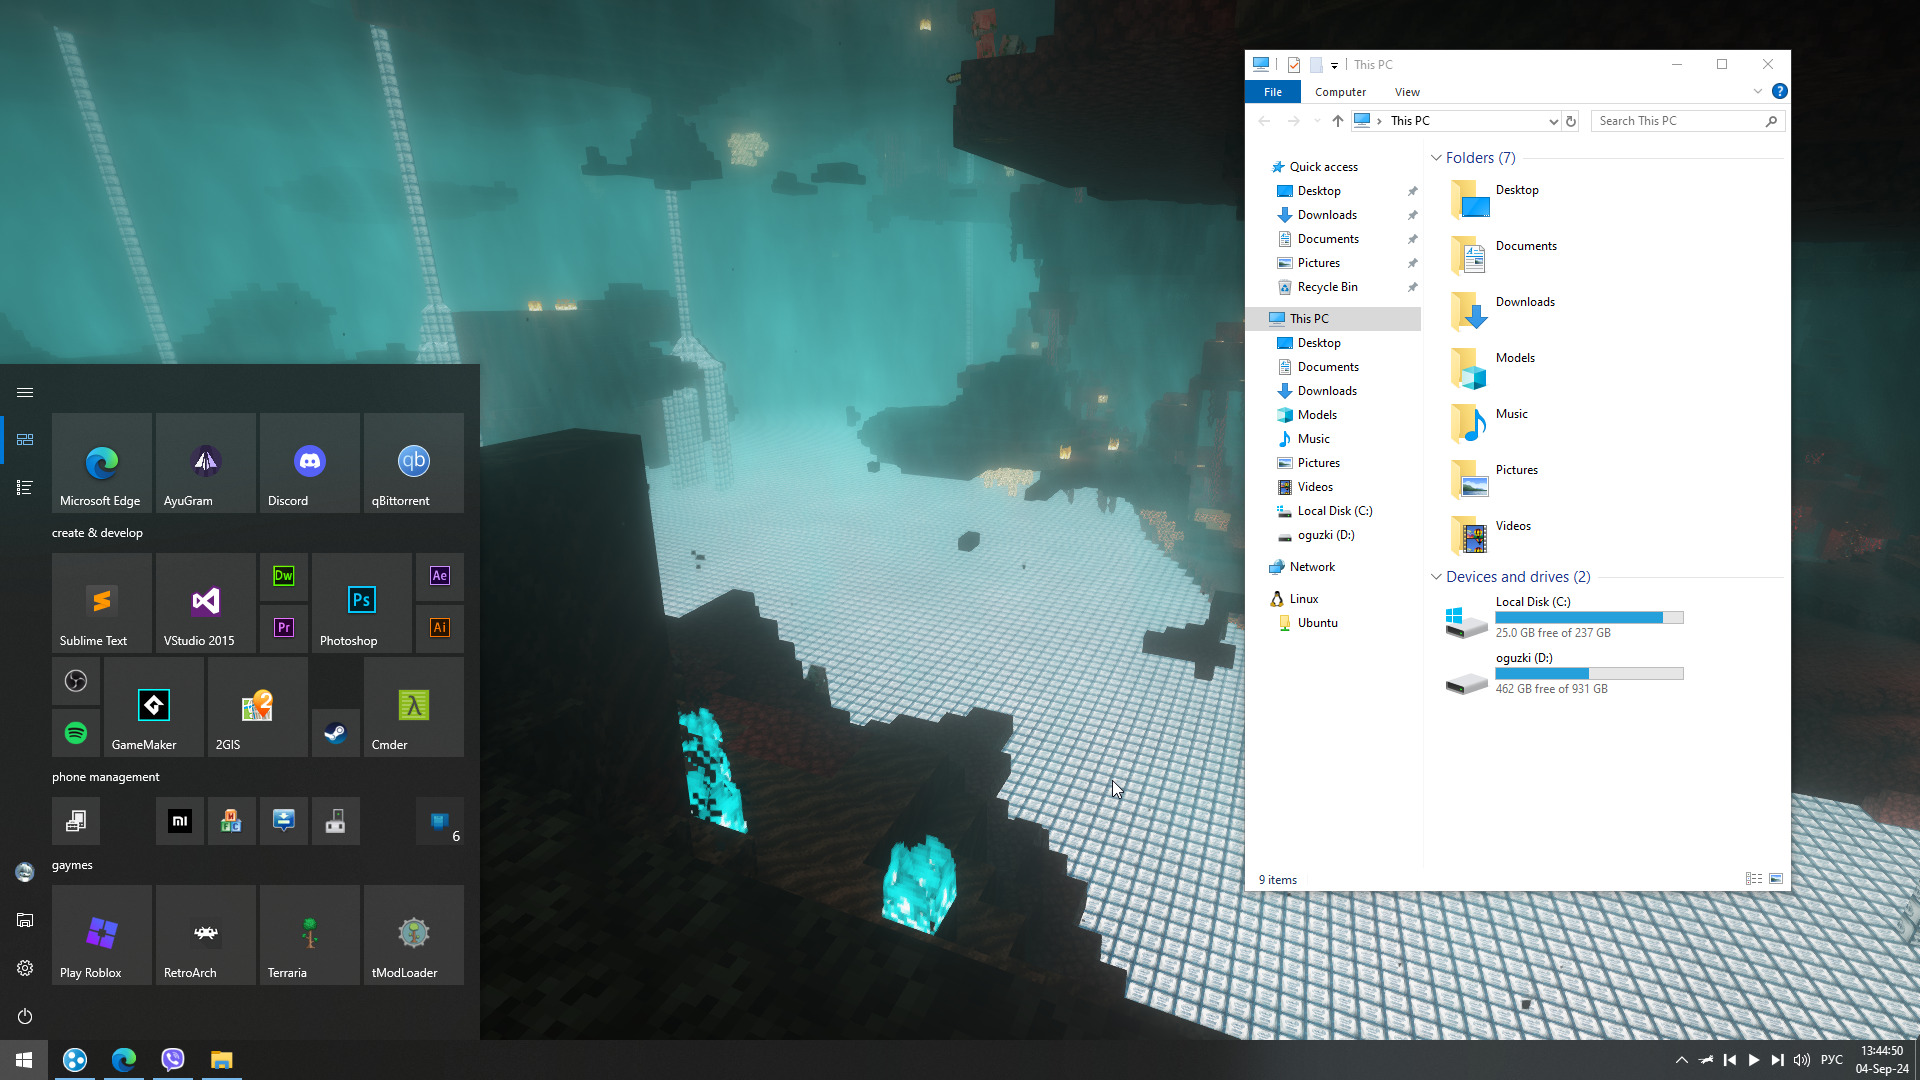The height and width of the screenshot is (1080, 1920).
Task: Collapse the Folders (7) group
Action: (x=1436, y=158)
